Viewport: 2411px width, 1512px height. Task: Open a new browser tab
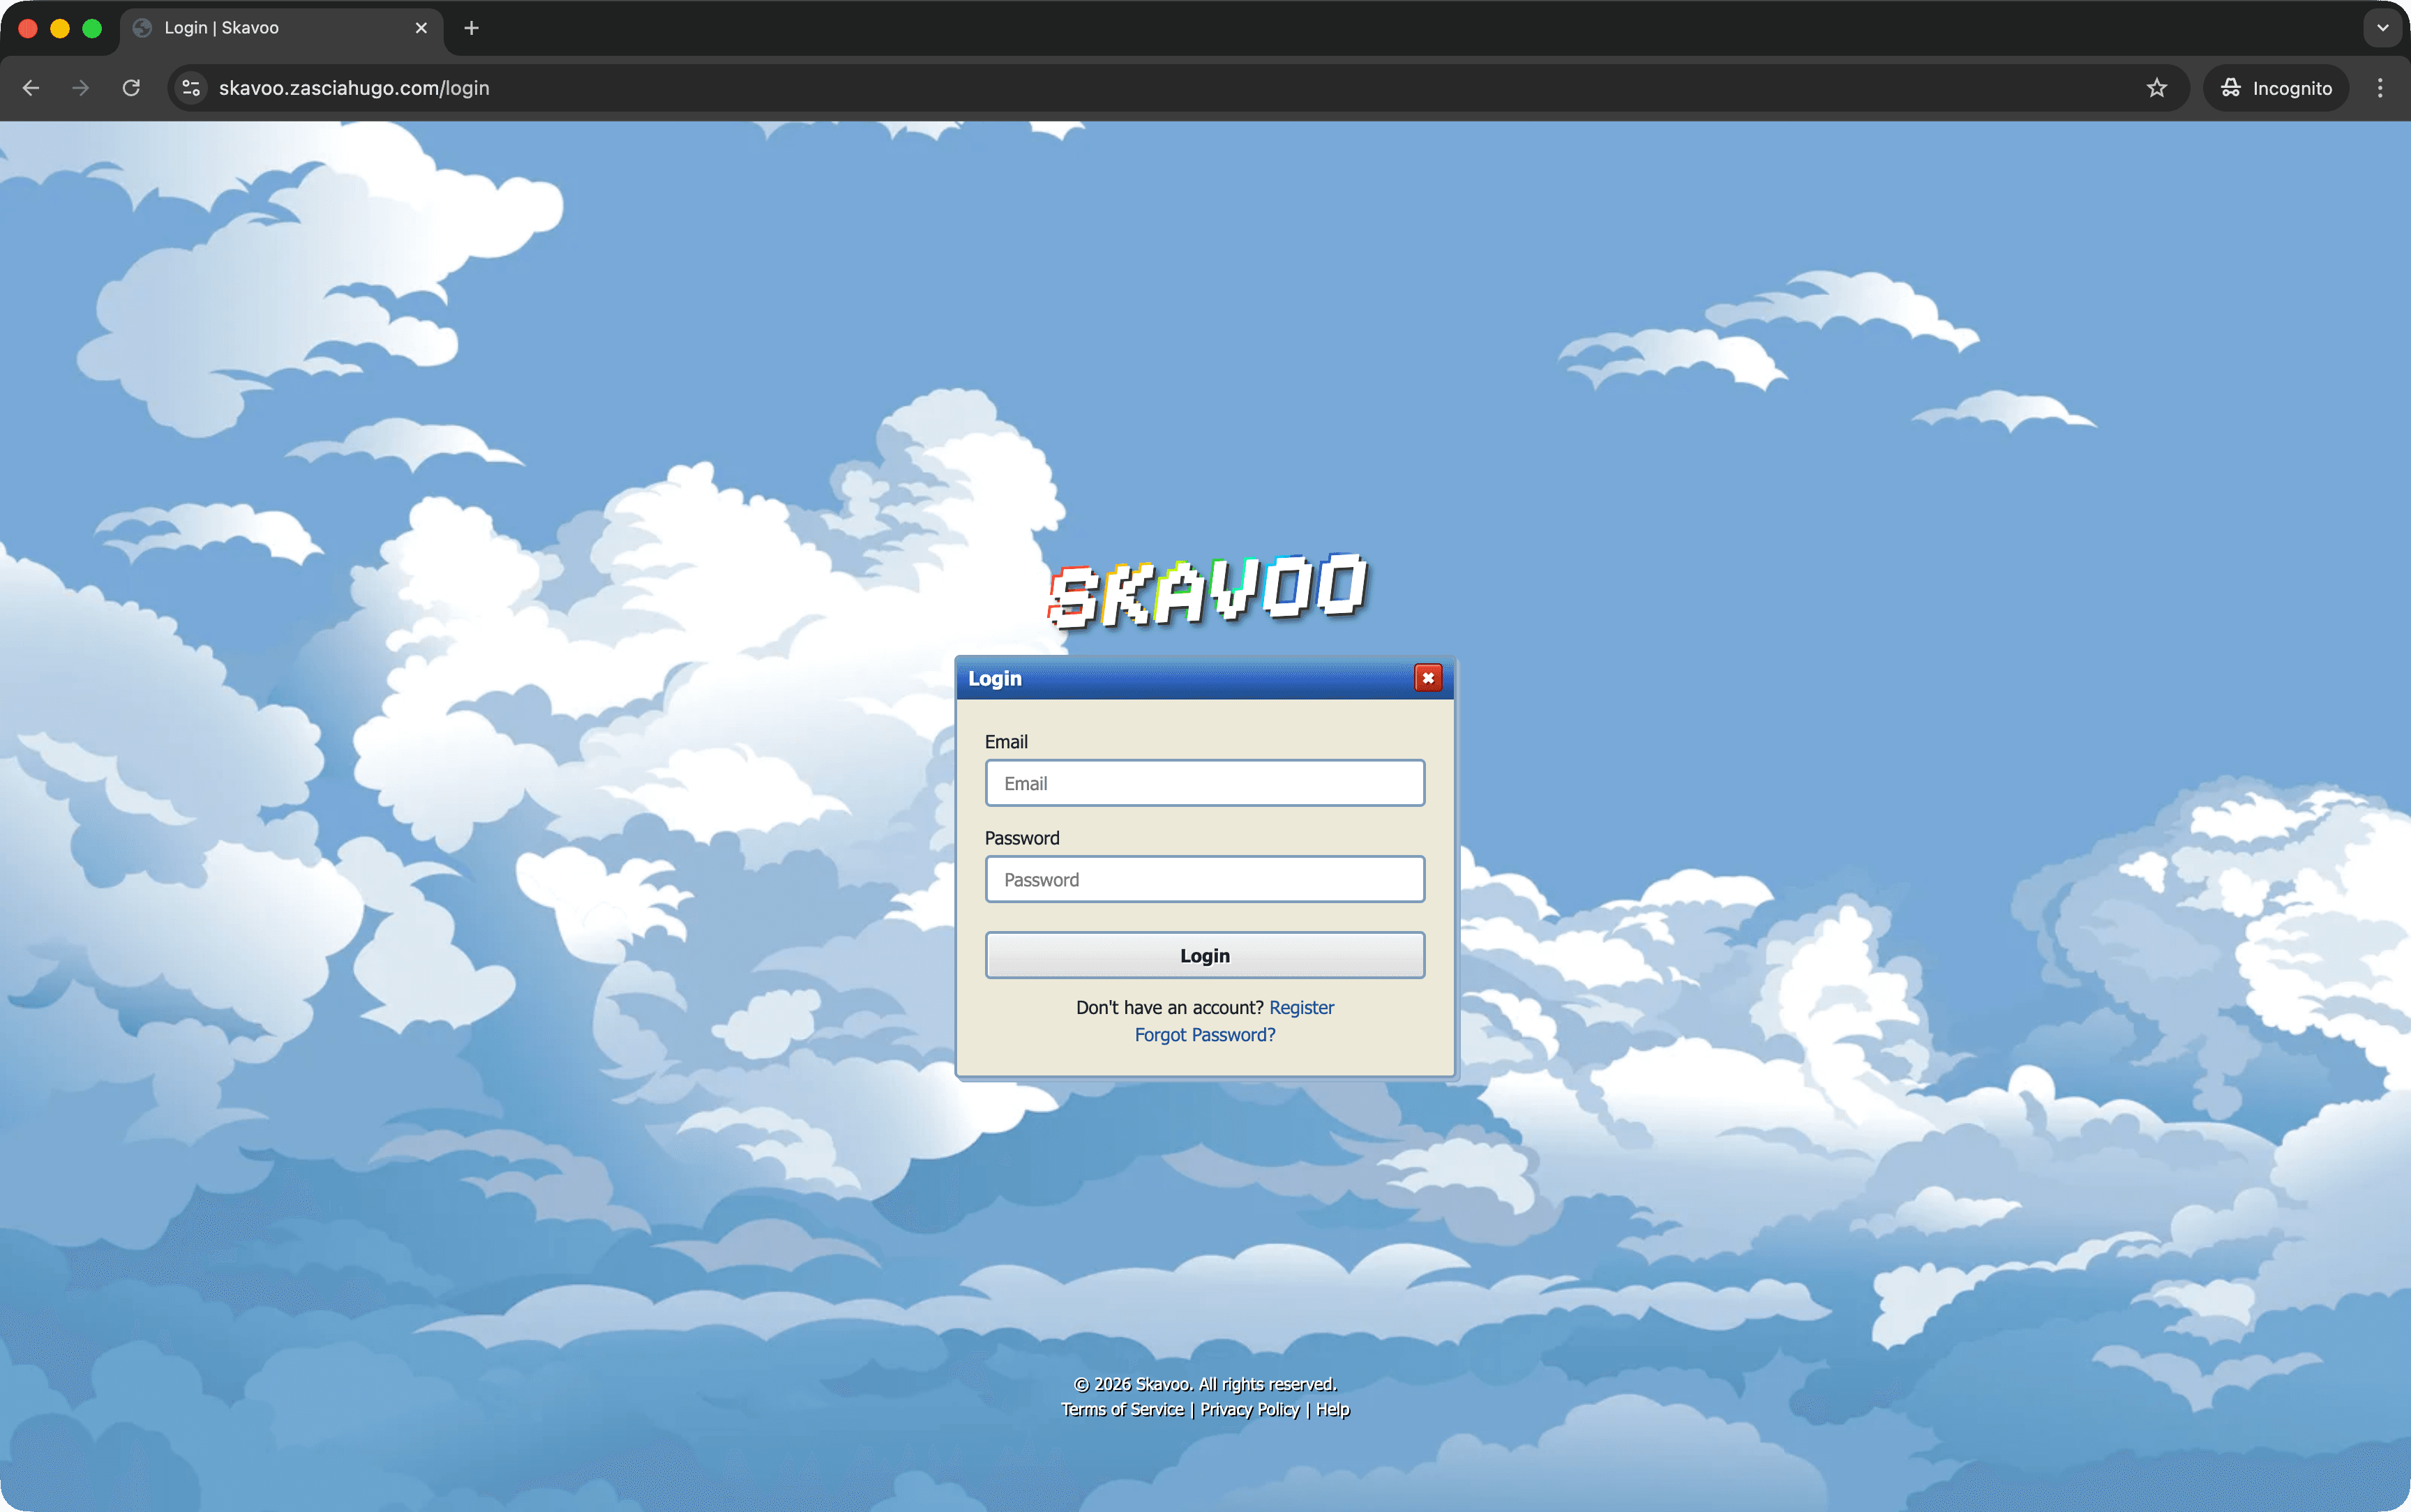tap(470, 28)
